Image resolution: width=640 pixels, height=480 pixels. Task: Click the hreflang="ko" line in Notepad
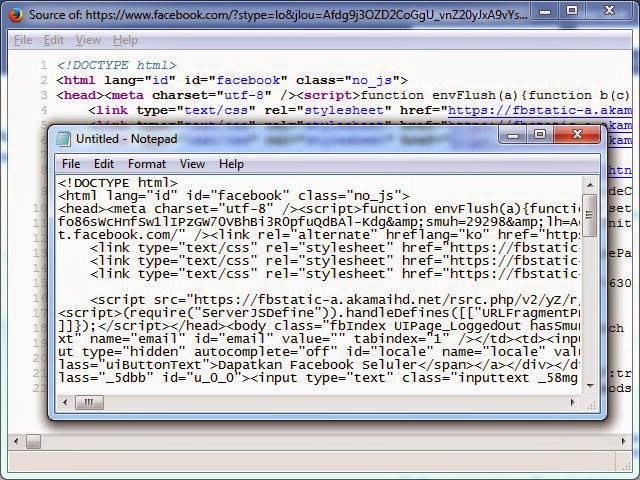(x=318, y=235)
